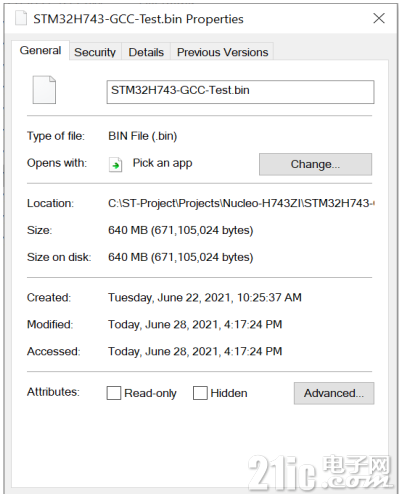Open Advanced... attributes settings

(x=334, y=393)
